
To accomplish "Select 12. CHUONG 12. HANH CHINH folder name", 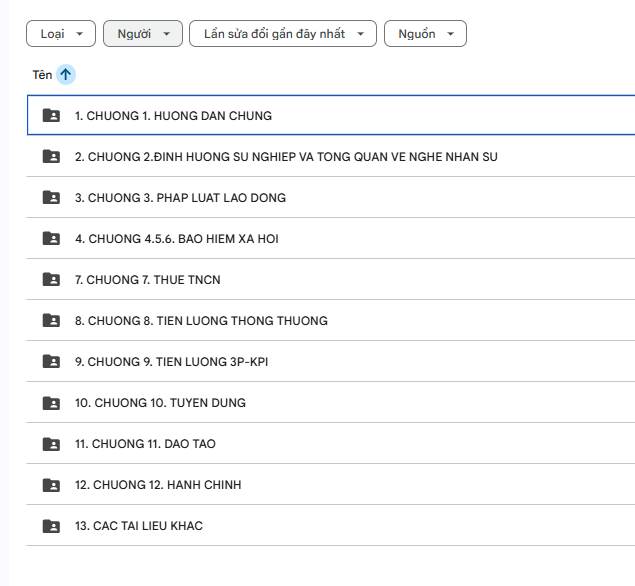I will [158, 485].
